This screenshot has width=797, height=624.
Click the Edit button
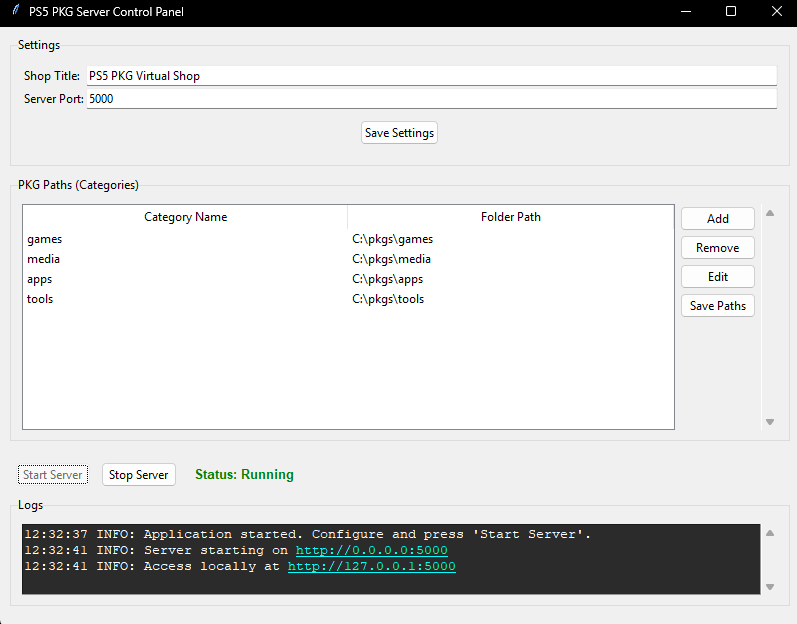point(717,277)
